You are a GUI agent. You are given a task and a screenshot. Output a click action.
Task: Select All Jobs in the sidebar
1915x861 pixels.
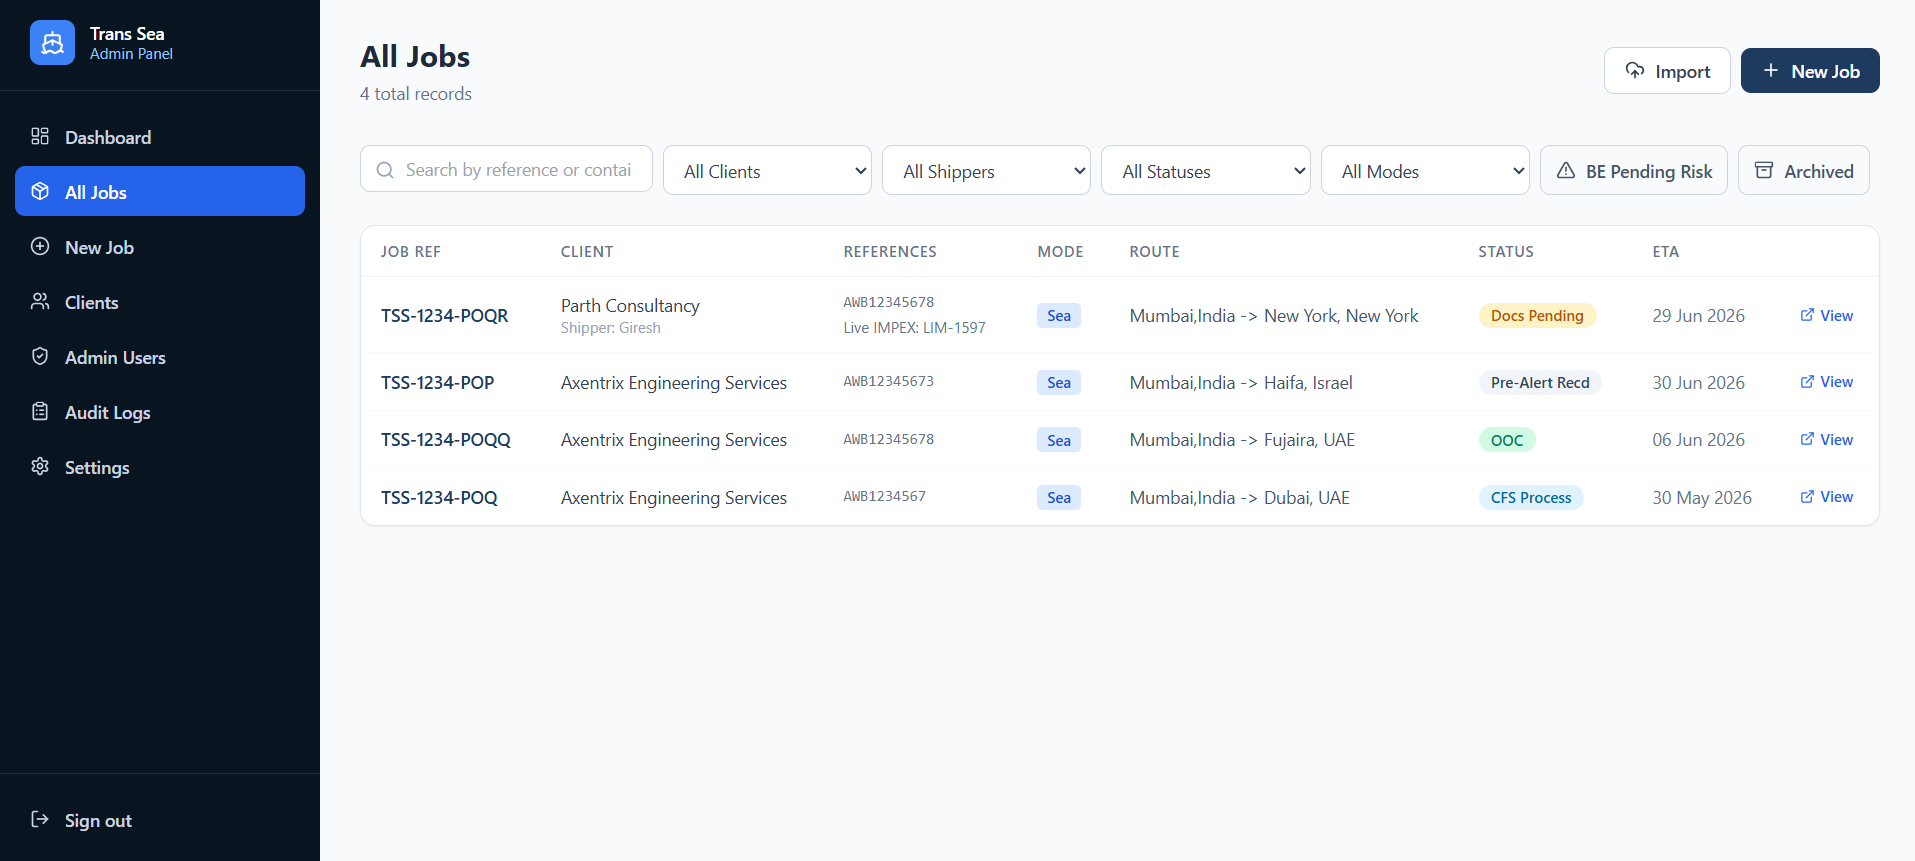160,191
